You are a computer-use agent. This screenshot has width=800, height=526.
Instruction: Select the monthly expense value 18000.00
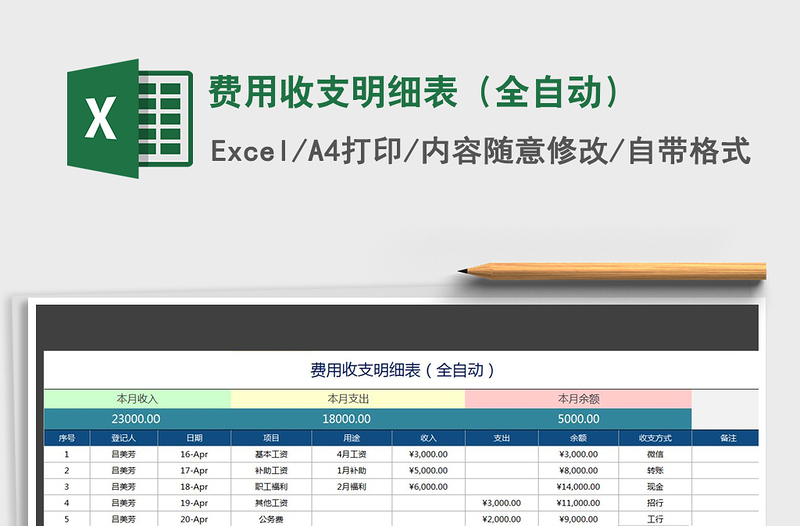pos(346,419)
